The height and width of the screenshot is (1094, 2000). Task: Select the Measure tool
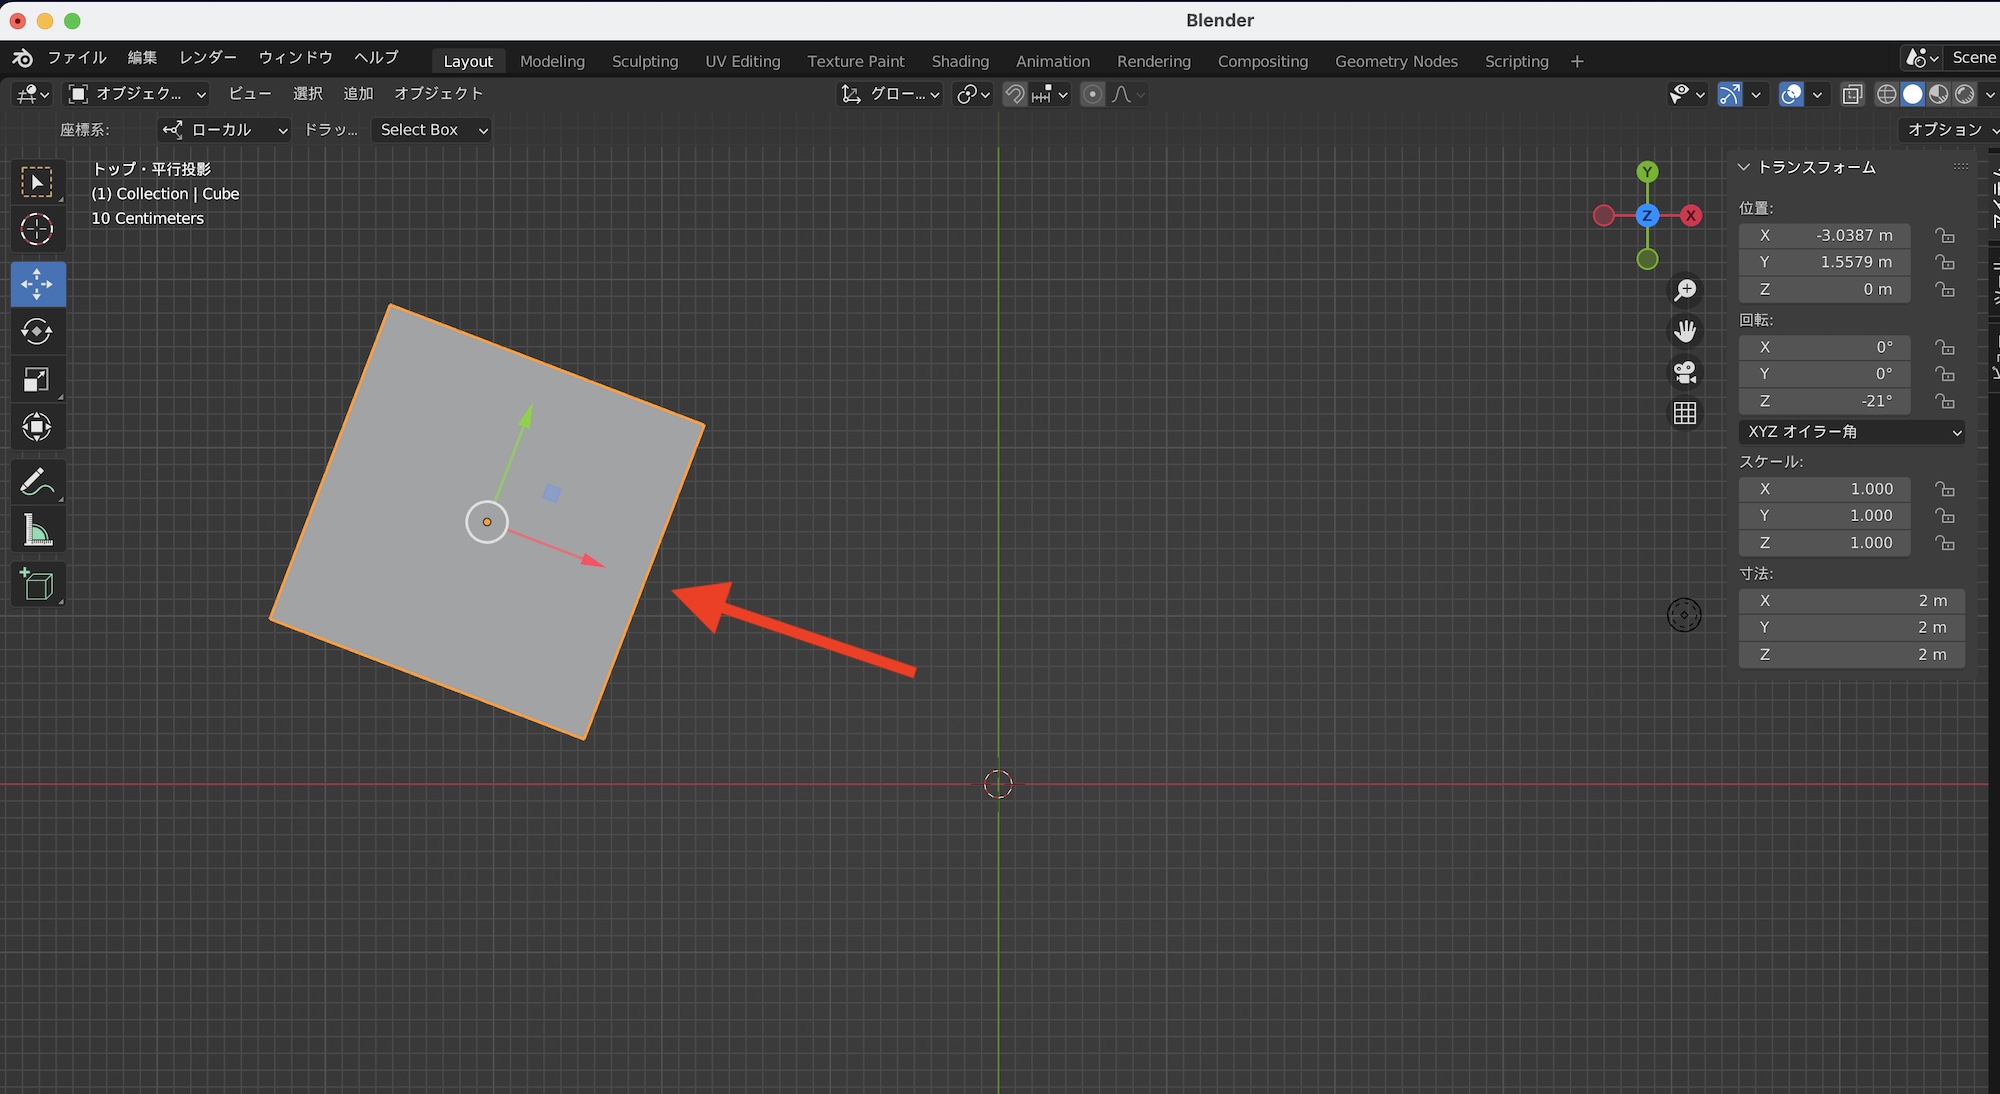click(x=37, y=531)
